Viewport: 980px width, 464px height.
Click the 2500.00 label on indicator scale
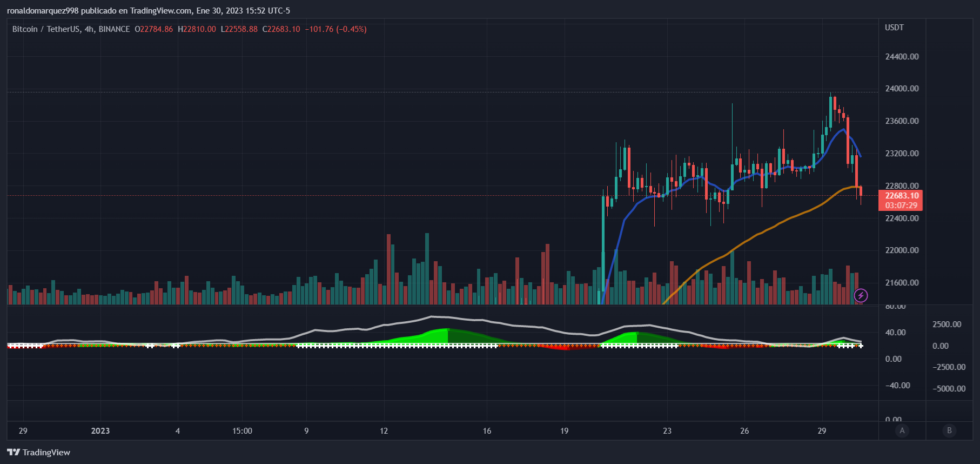click(x=946, y=325)
